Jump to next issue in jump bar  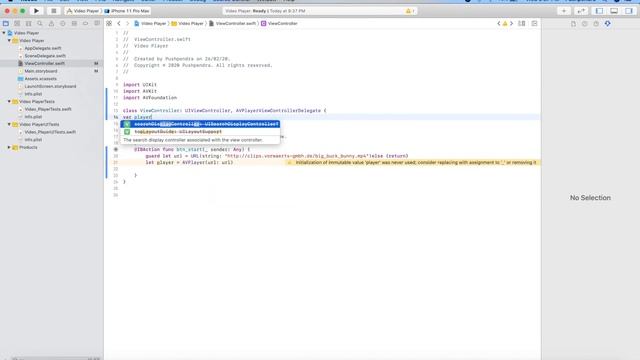click(x=511, y=24)
